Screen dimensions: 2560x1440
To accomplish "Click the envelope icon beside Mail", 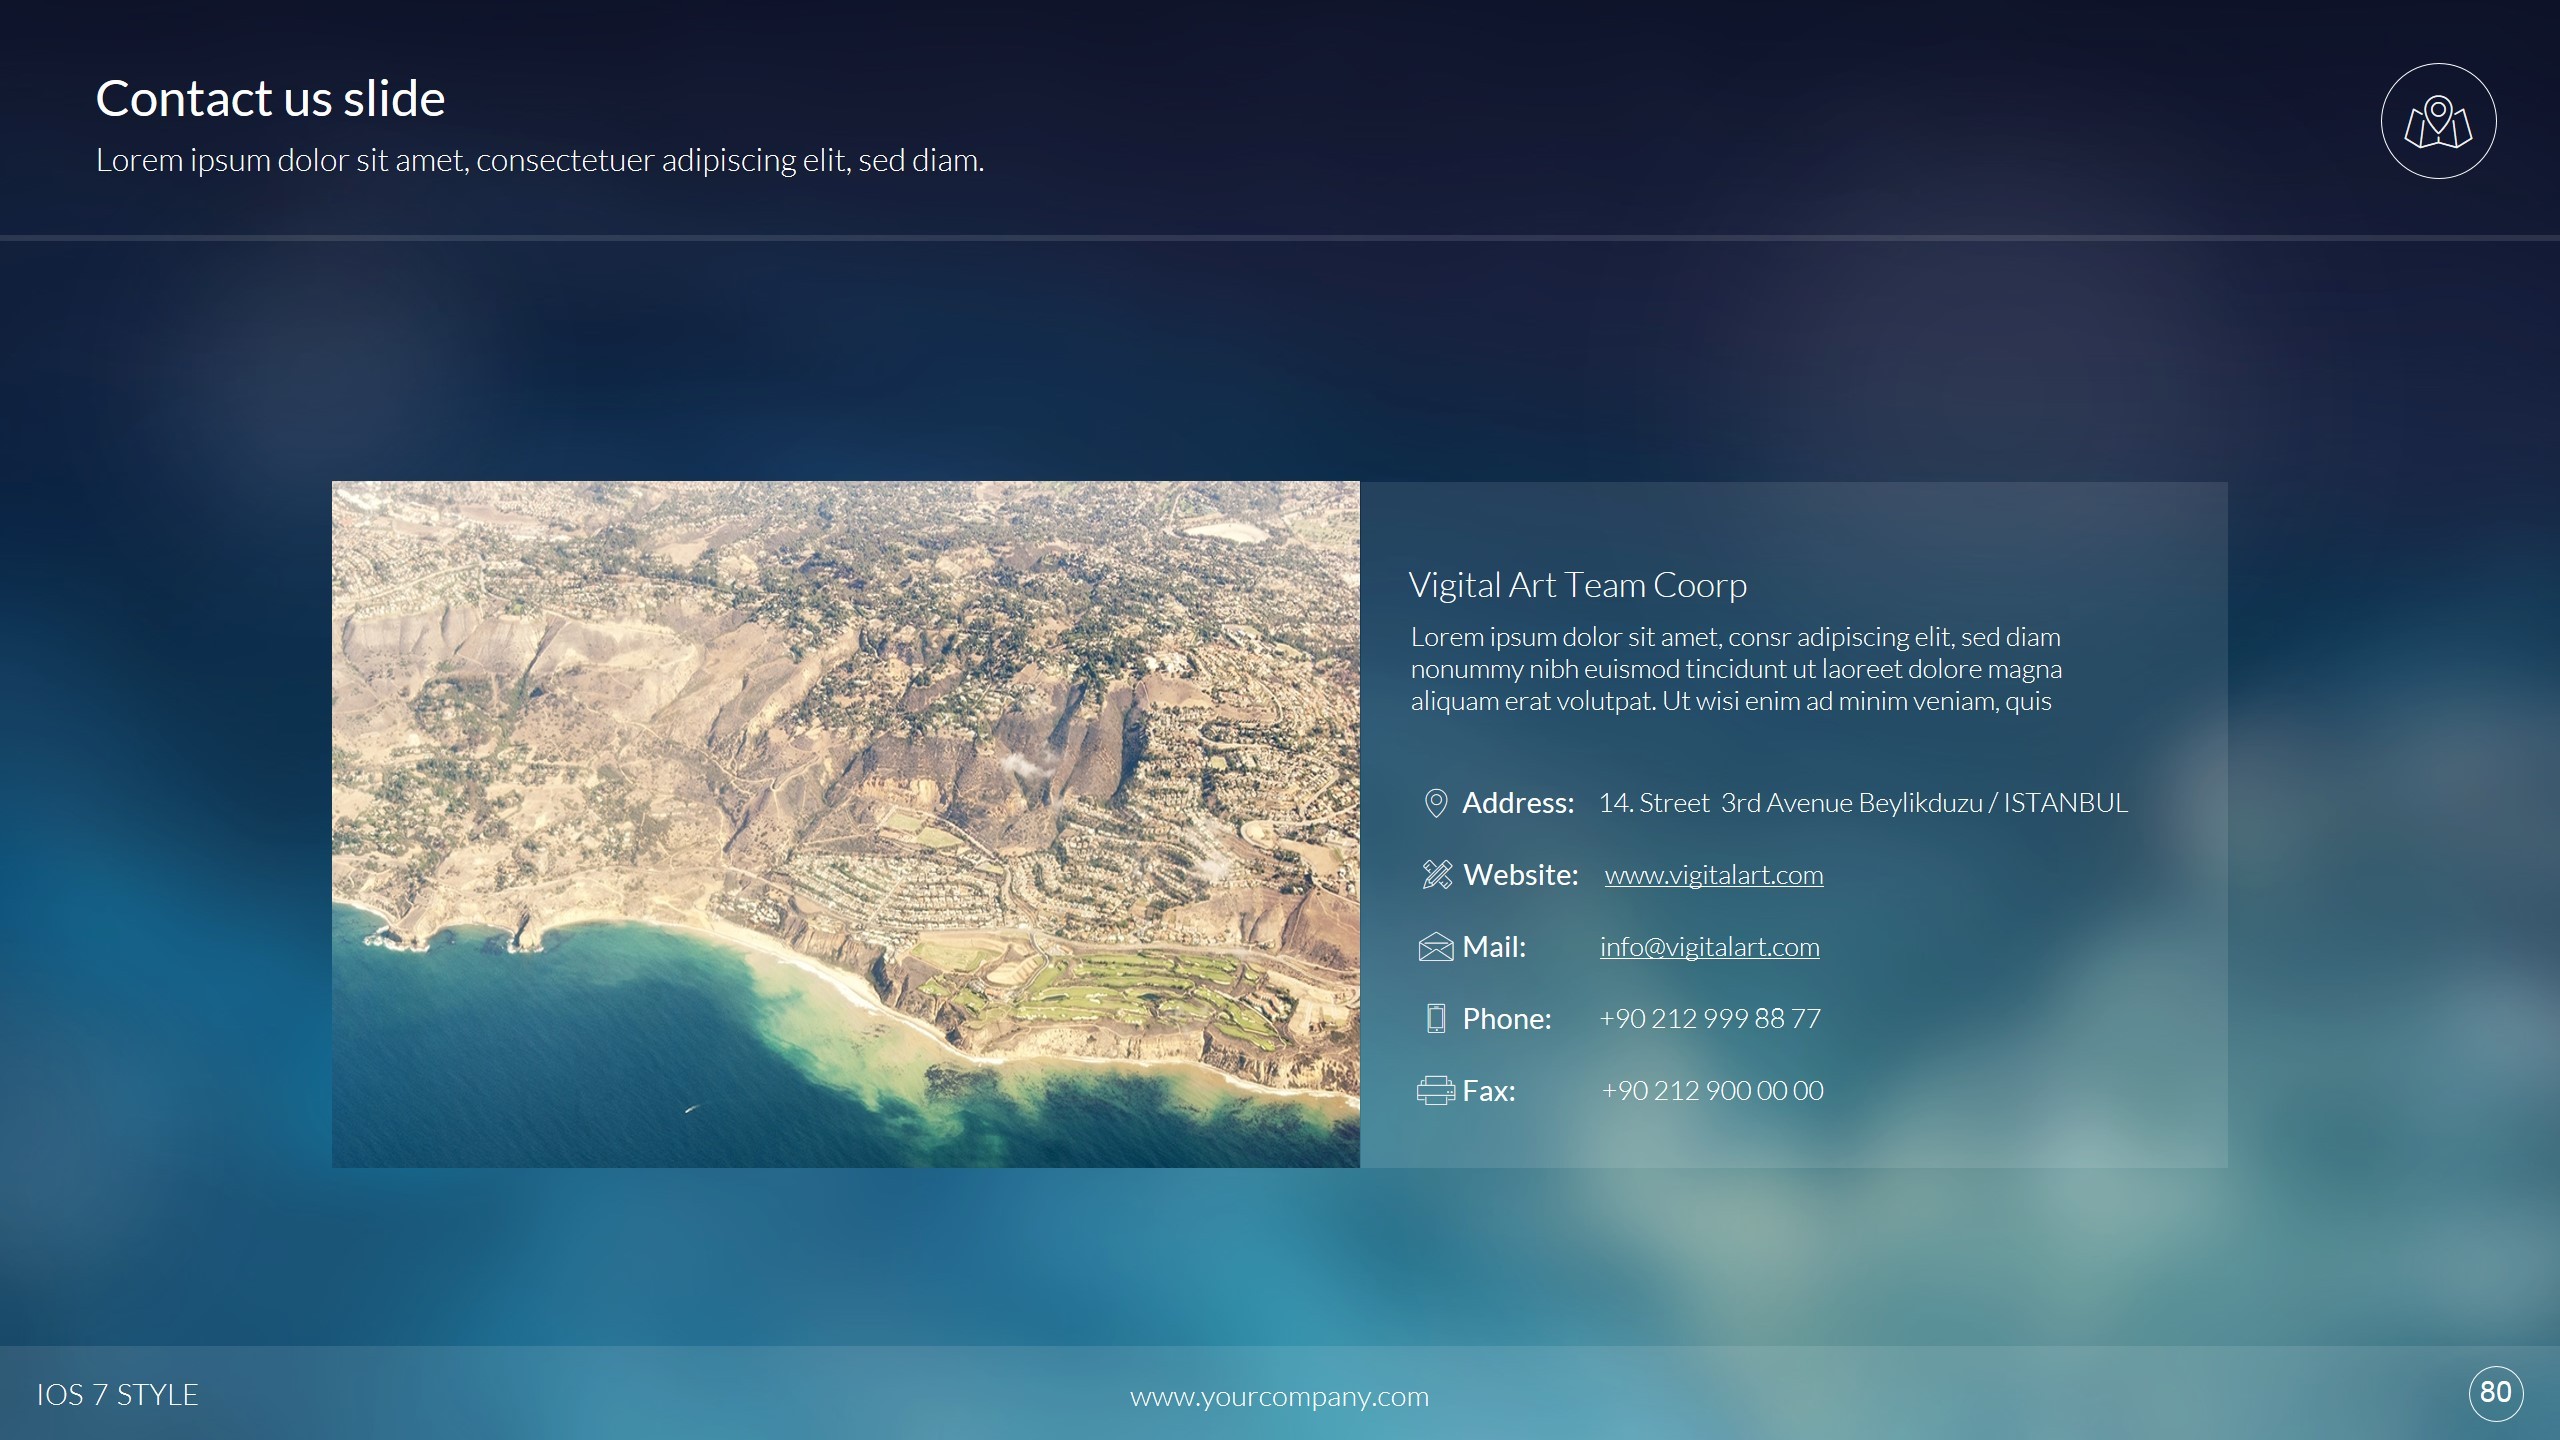I will coord(1435,947).
